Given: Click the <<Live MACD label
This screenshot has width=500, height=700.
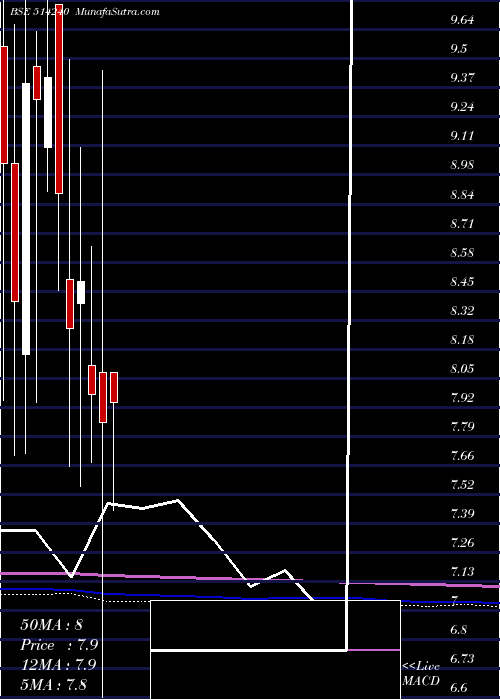Looking at the screenshot, I should [x=421, y=674].
